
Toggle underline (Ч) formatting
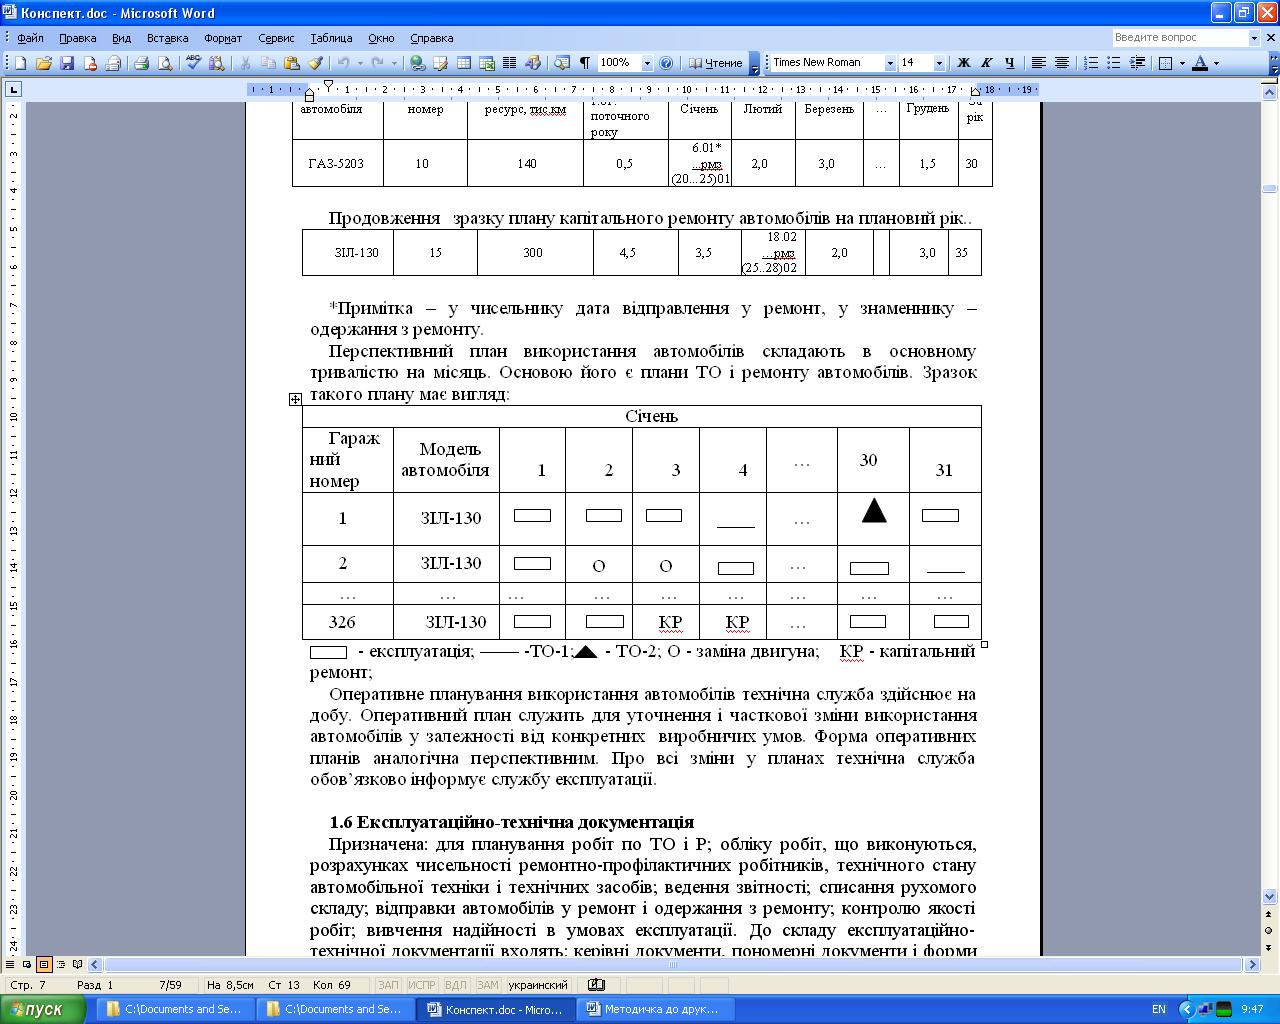pos(1010,63)
